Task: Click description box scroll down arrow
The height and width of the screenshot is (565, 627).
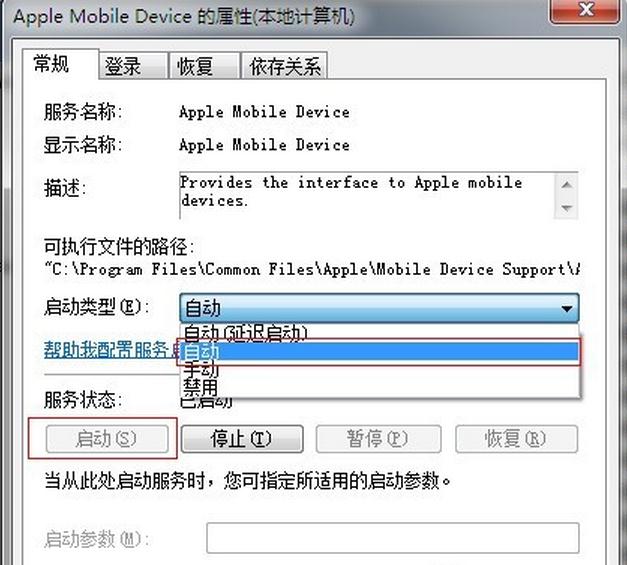Action: tap(566, 208)
